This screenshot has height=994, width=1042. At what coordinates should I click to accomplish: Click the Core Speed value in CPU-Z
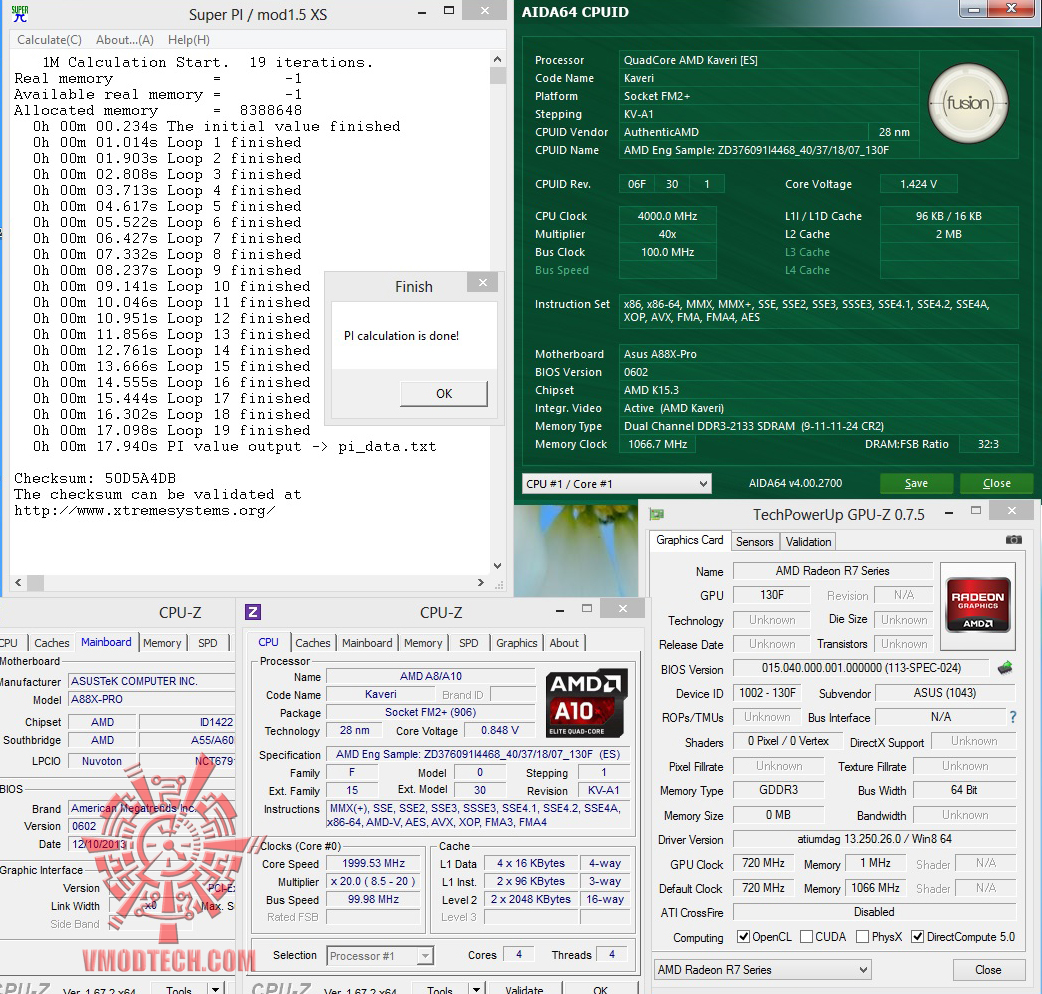click(x=373, y=863)
